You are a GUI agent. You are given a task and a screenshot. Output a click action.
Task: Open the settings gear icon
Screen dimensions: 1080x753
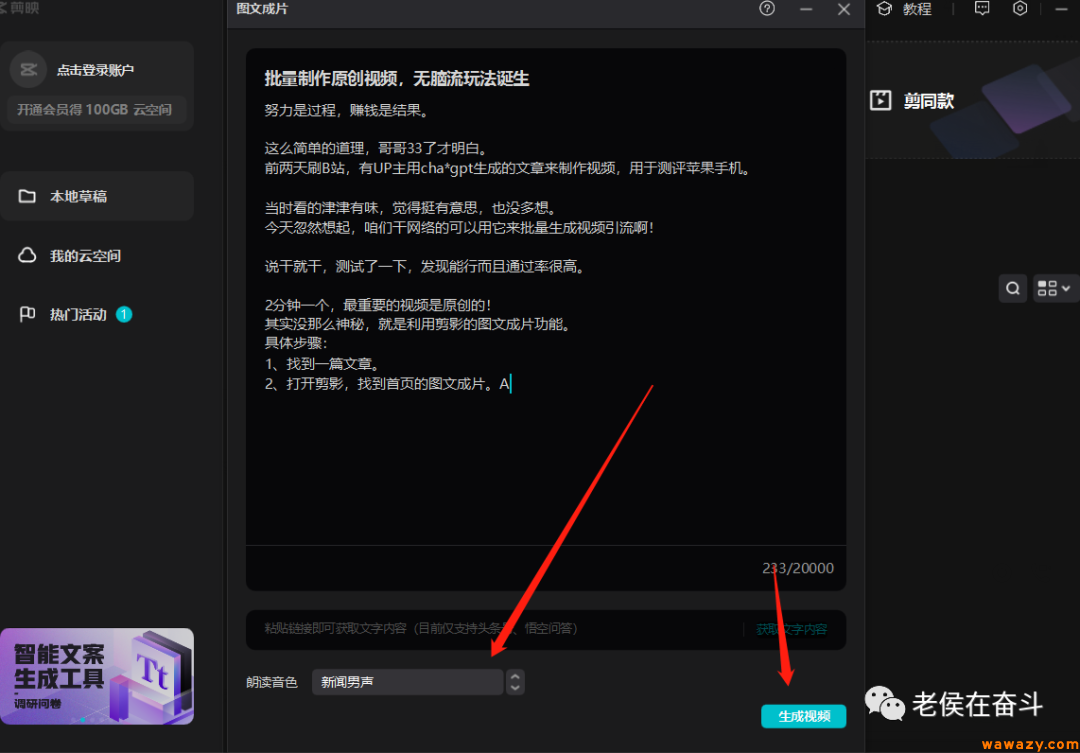tap(1020, 8)
